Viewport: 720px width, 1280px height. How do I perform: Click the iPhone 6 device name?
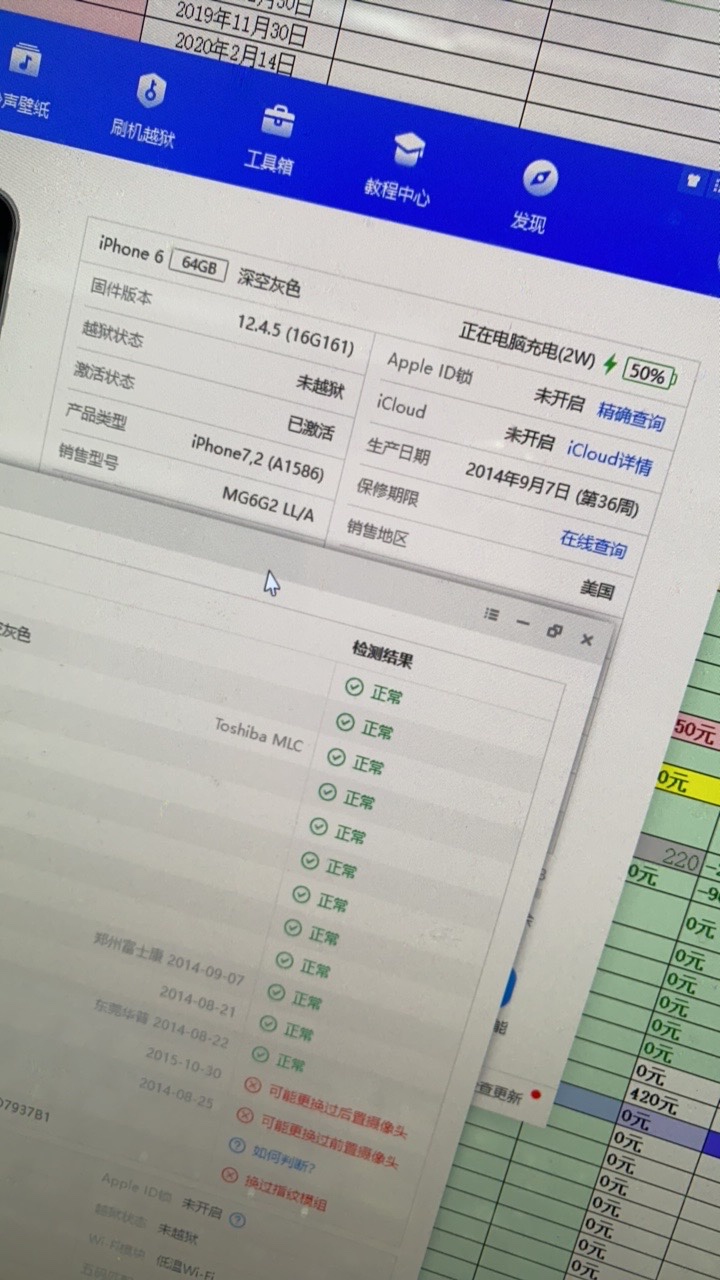(131, 248)
